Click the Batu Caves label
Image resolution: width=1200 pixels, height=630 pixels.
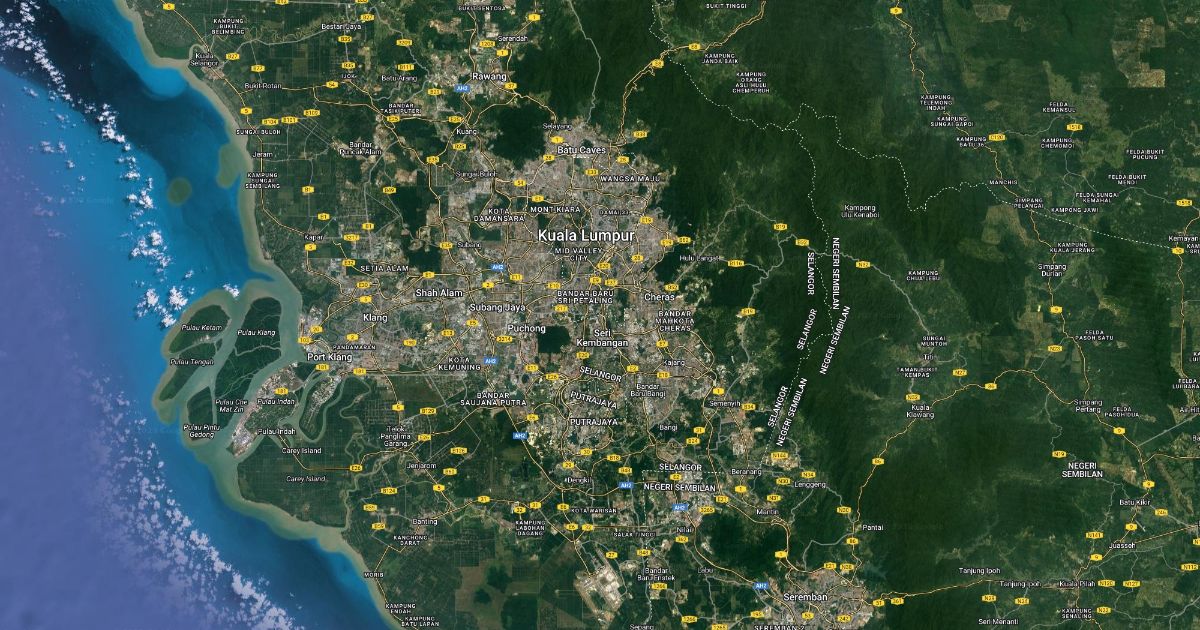point(582,150)
